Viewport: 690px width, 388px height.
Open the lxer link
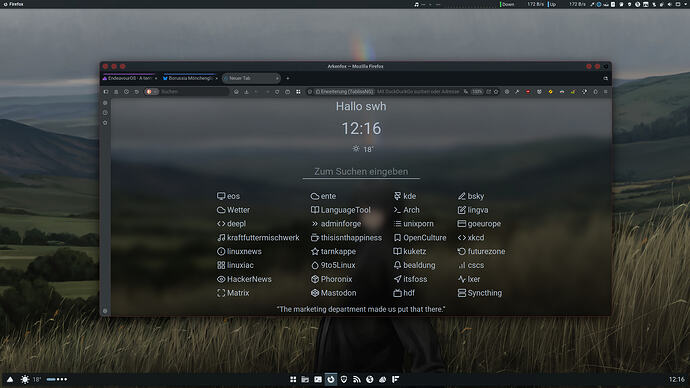coord(469,279)
